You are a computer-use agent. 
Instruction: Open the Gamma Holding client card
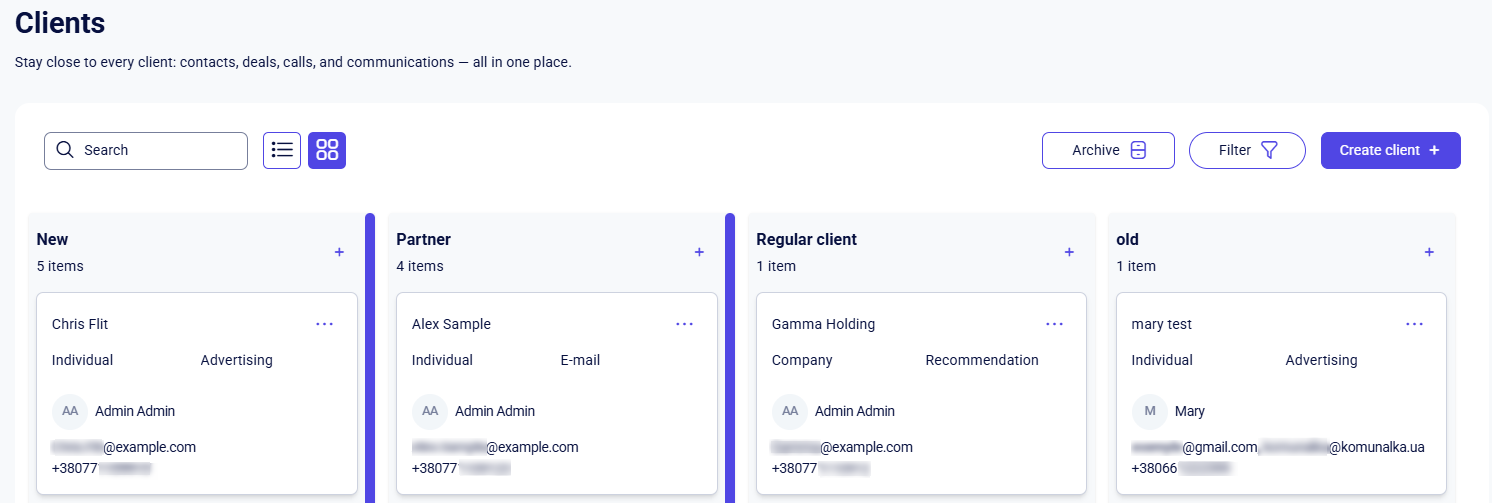pos(823,324)
